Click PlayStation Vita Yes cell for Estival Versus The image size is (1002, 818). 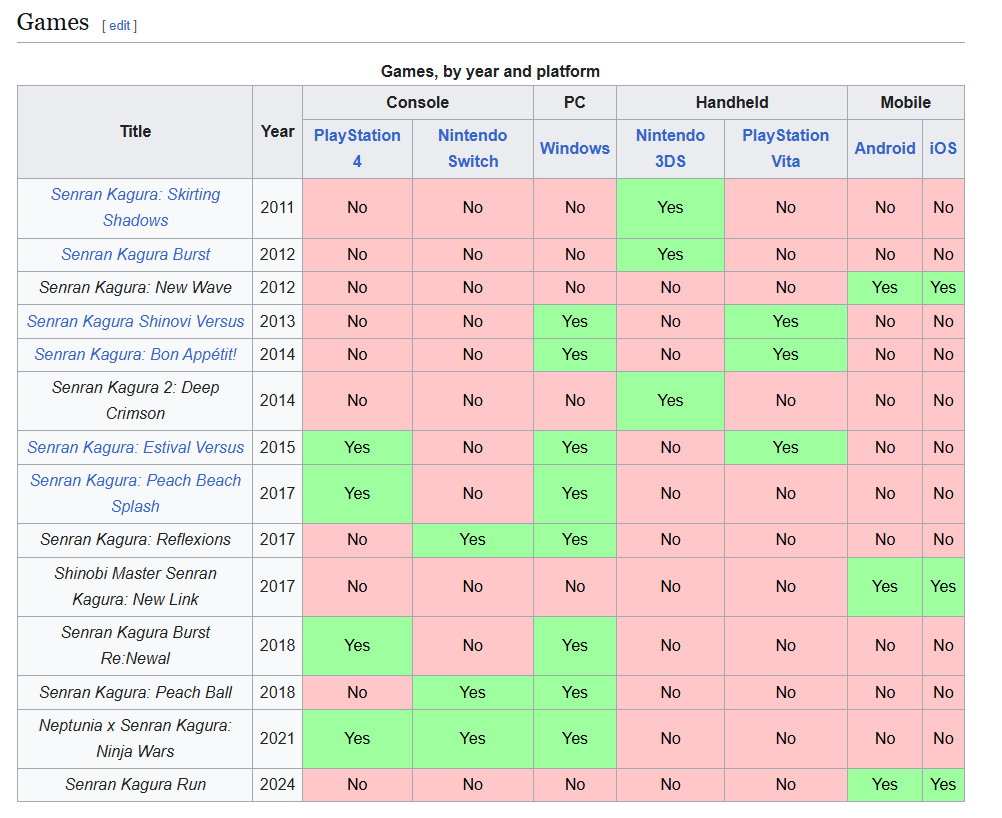785,447
